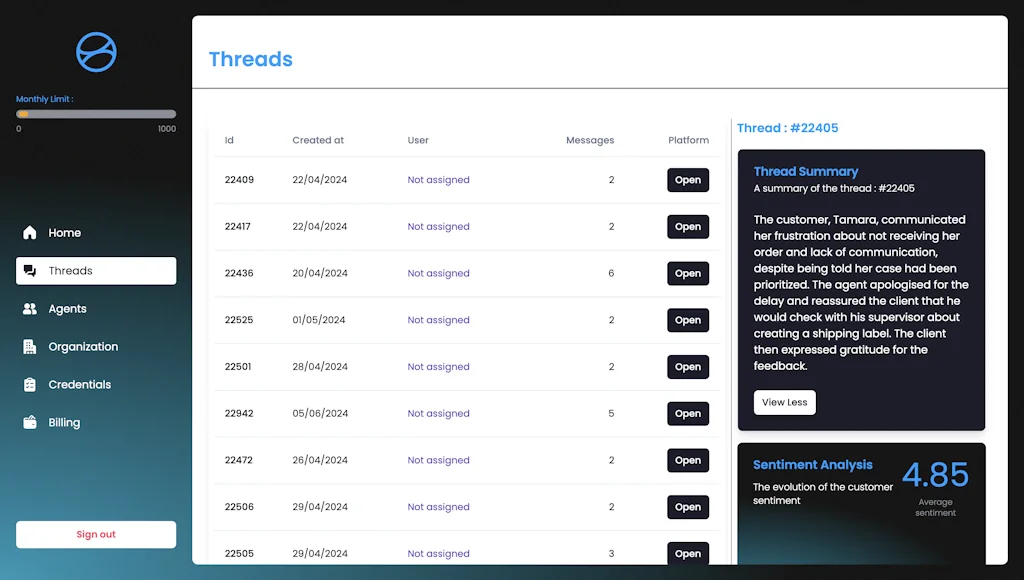
Task: Click the badge icon beside Credentials
Action: pyautogui.click(x=31, y=384)
